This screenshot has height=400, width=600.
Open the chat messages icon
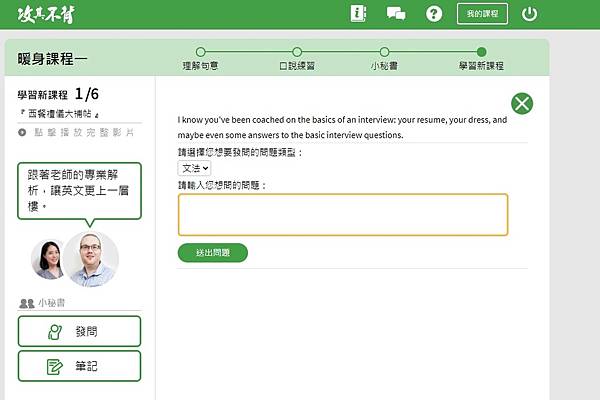click(x=396, y=14)
